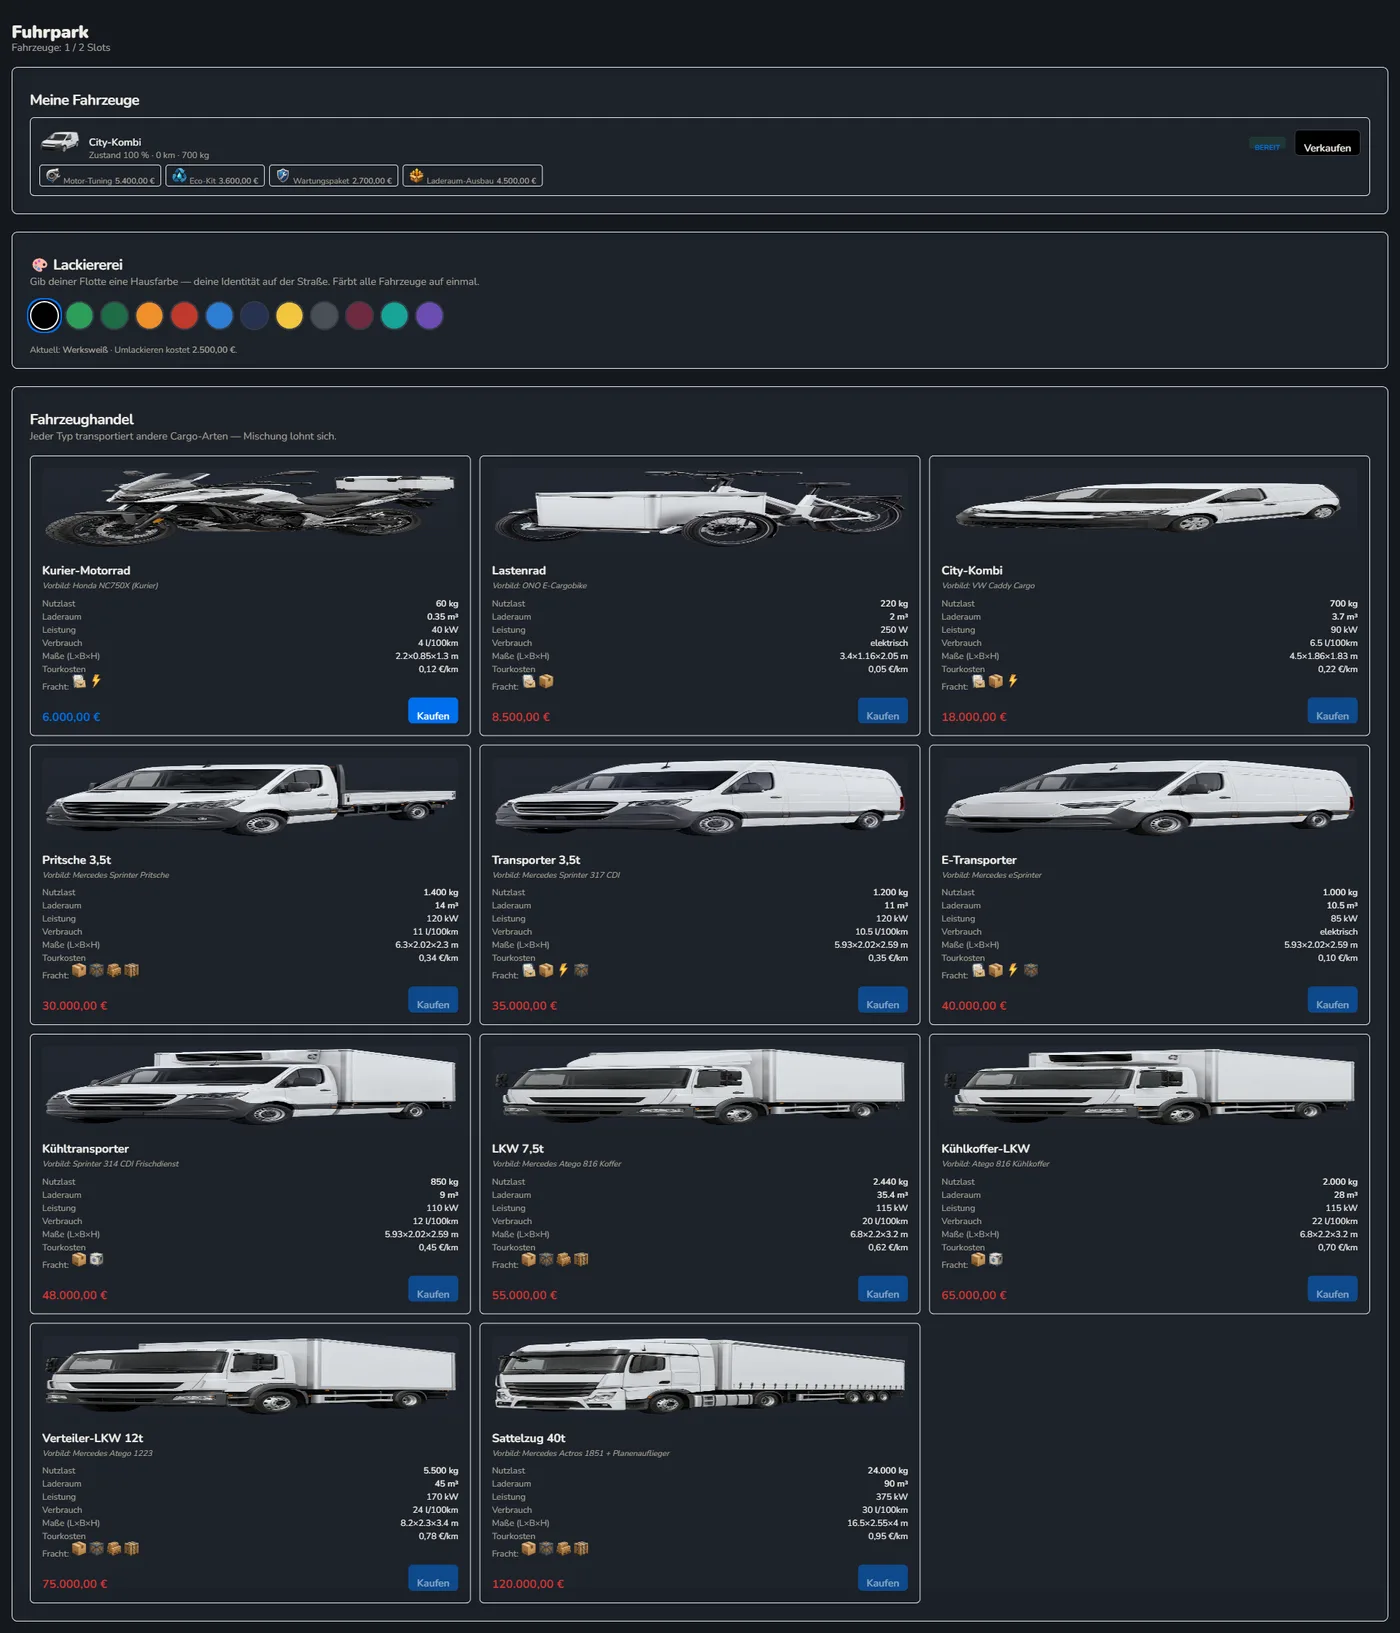Select the Eco-Kit upgrade icon
The width and height of the screenshot is (1400, 1633).
[178, 176]
